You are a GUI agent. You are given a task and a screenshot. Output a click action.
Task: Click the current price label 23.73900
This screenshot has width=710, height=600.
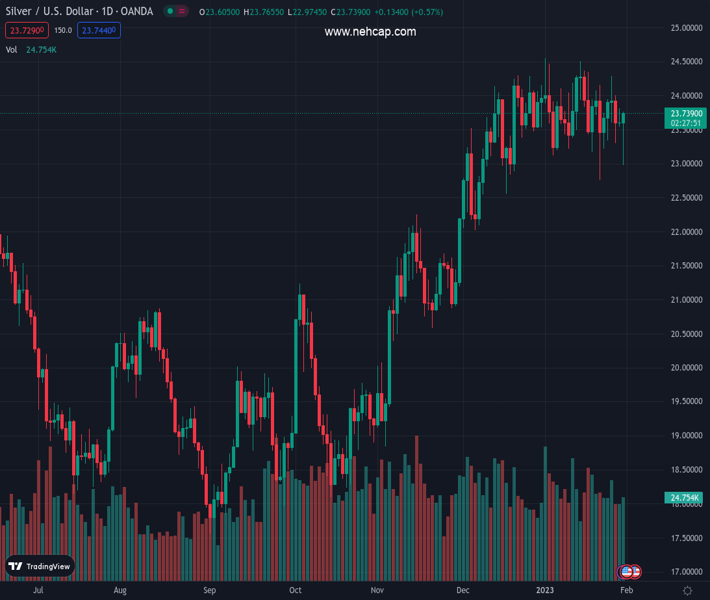[686, 114]
